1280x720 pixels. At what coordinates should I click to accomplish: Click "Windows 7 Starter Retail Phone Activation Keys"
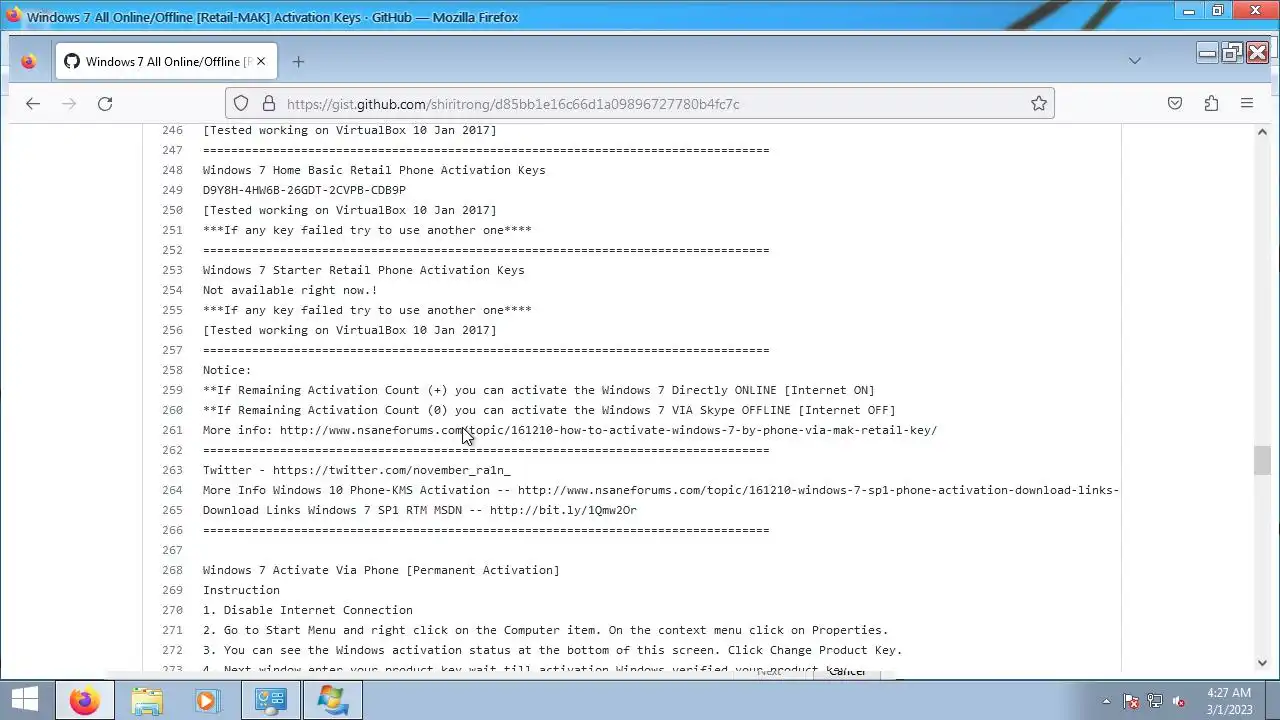pos(363,270)
